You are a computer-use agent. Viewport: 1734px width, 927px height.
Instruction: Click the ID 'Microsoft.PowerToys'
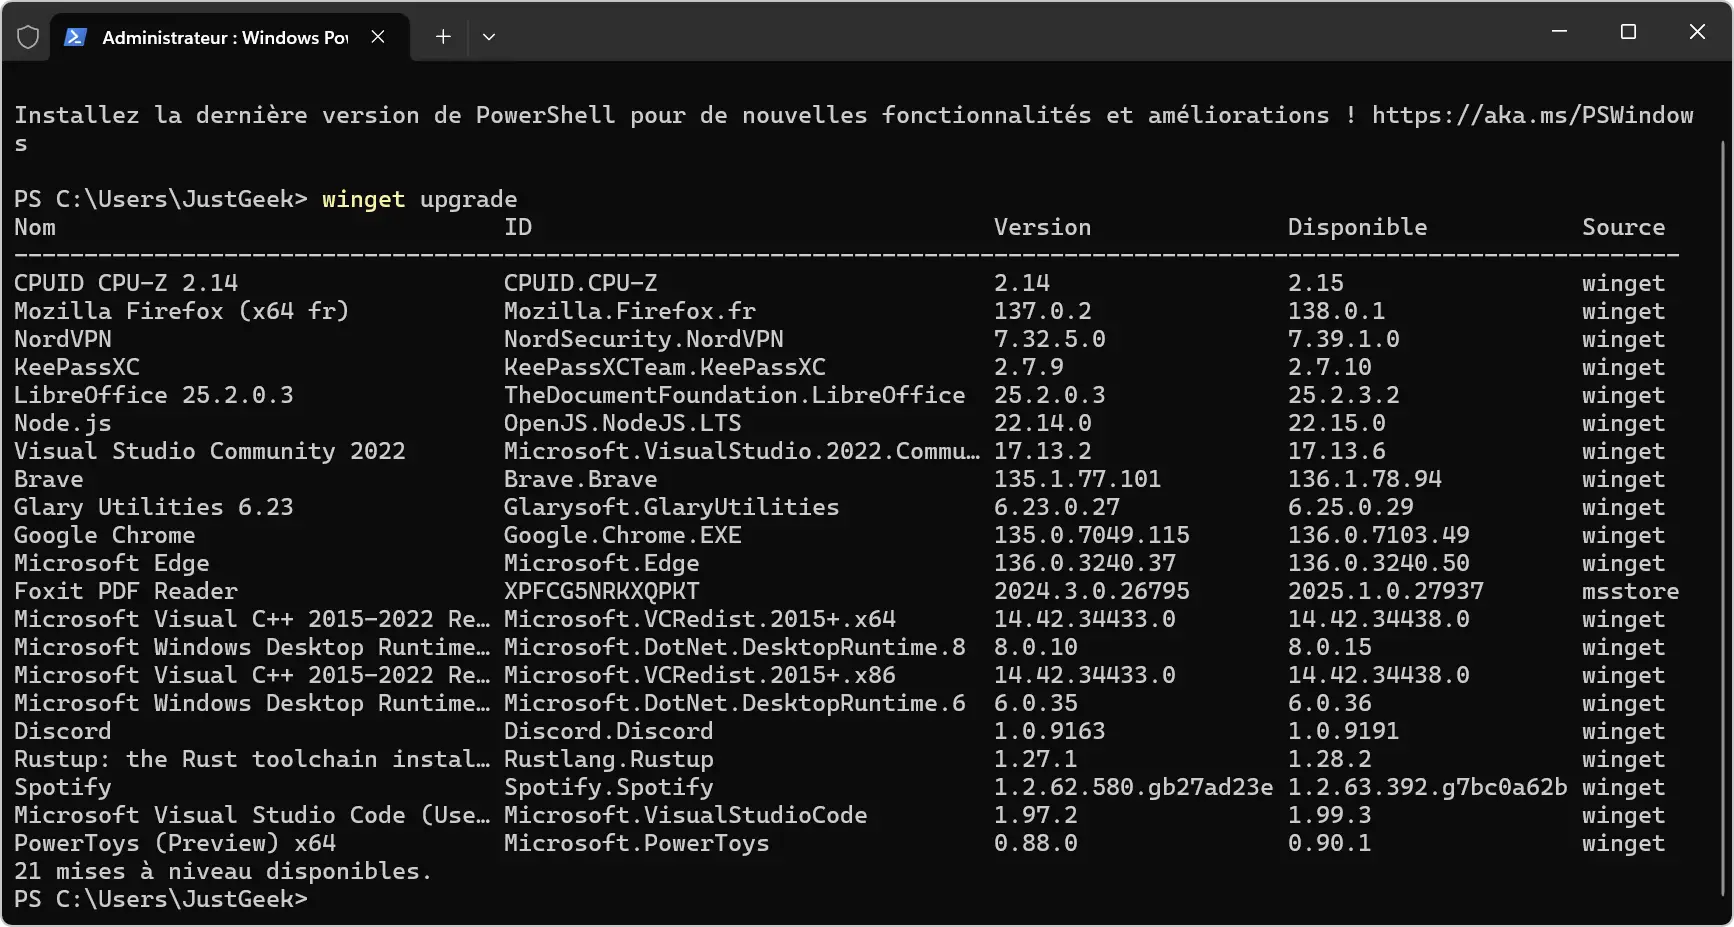637,843
